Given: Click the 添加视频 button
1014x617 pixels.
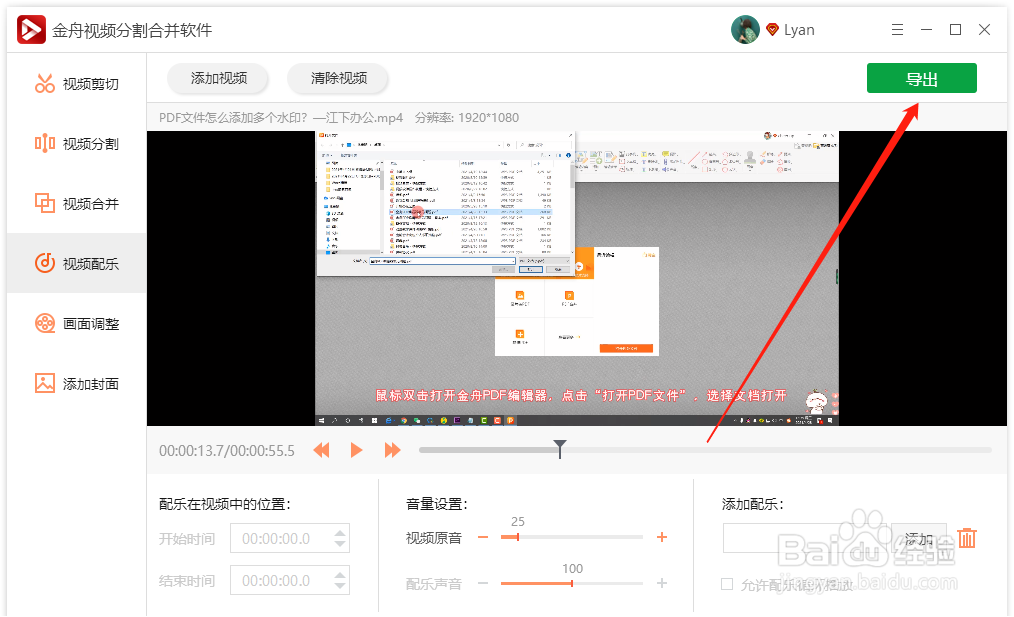Looking at the screenshot, I should click(x=219, y=78).
